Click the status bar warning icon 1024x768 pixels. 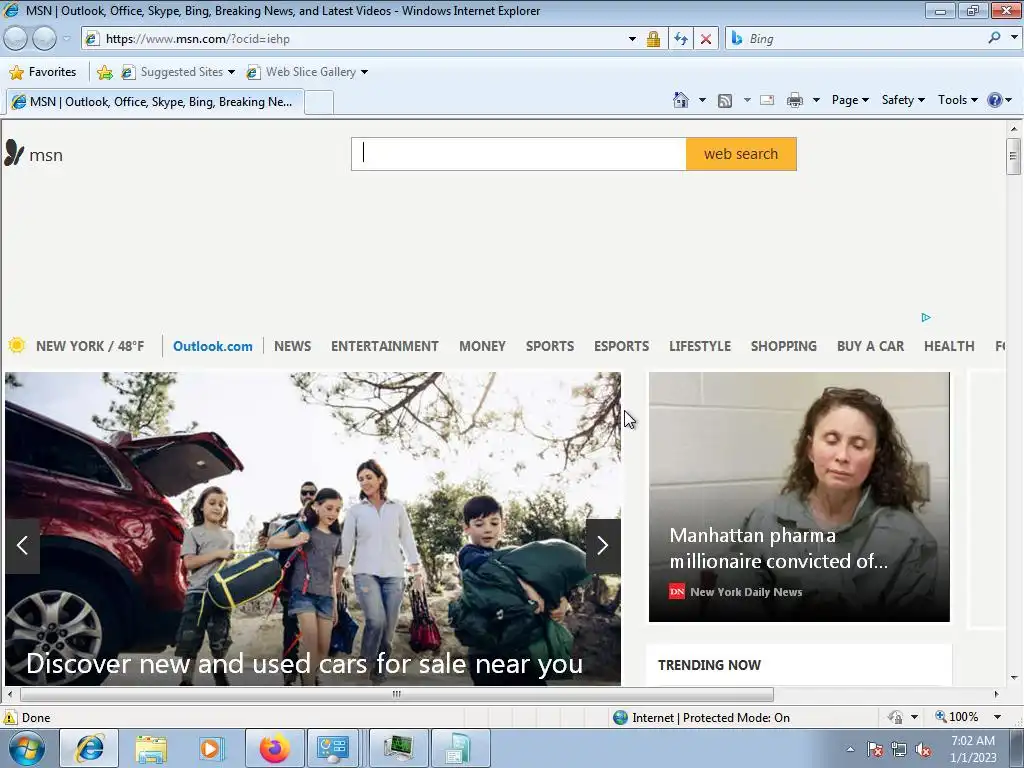(x=9, y=717)
